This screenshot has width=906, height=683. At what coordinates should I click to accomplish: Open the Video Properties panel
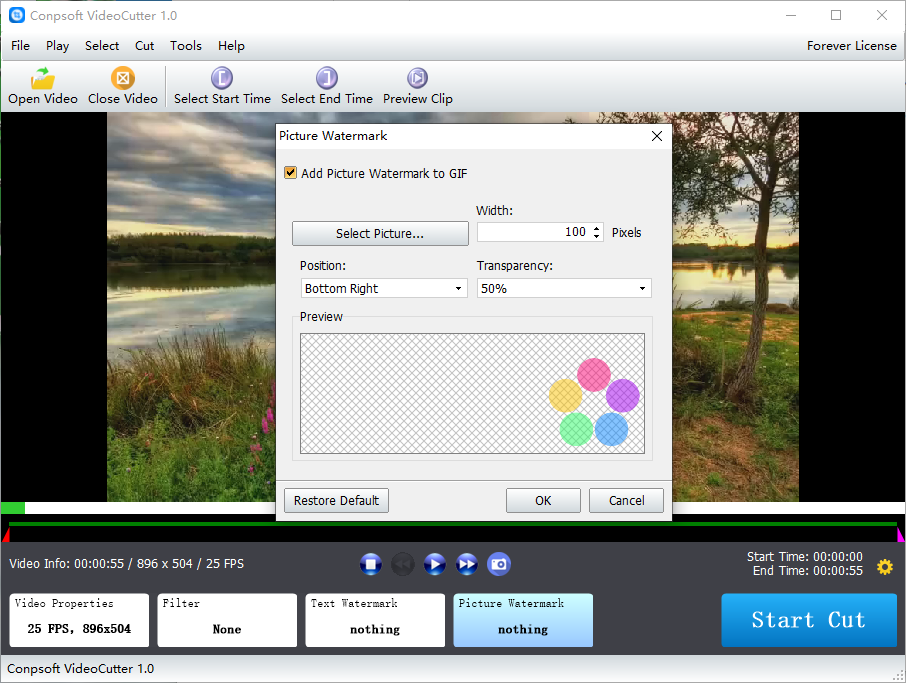pos(79,620)
